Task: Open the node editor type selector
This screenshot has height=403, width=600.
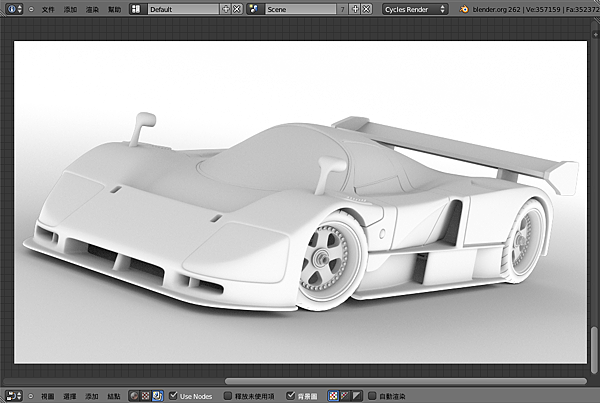Action: click(x=15, y=396)
